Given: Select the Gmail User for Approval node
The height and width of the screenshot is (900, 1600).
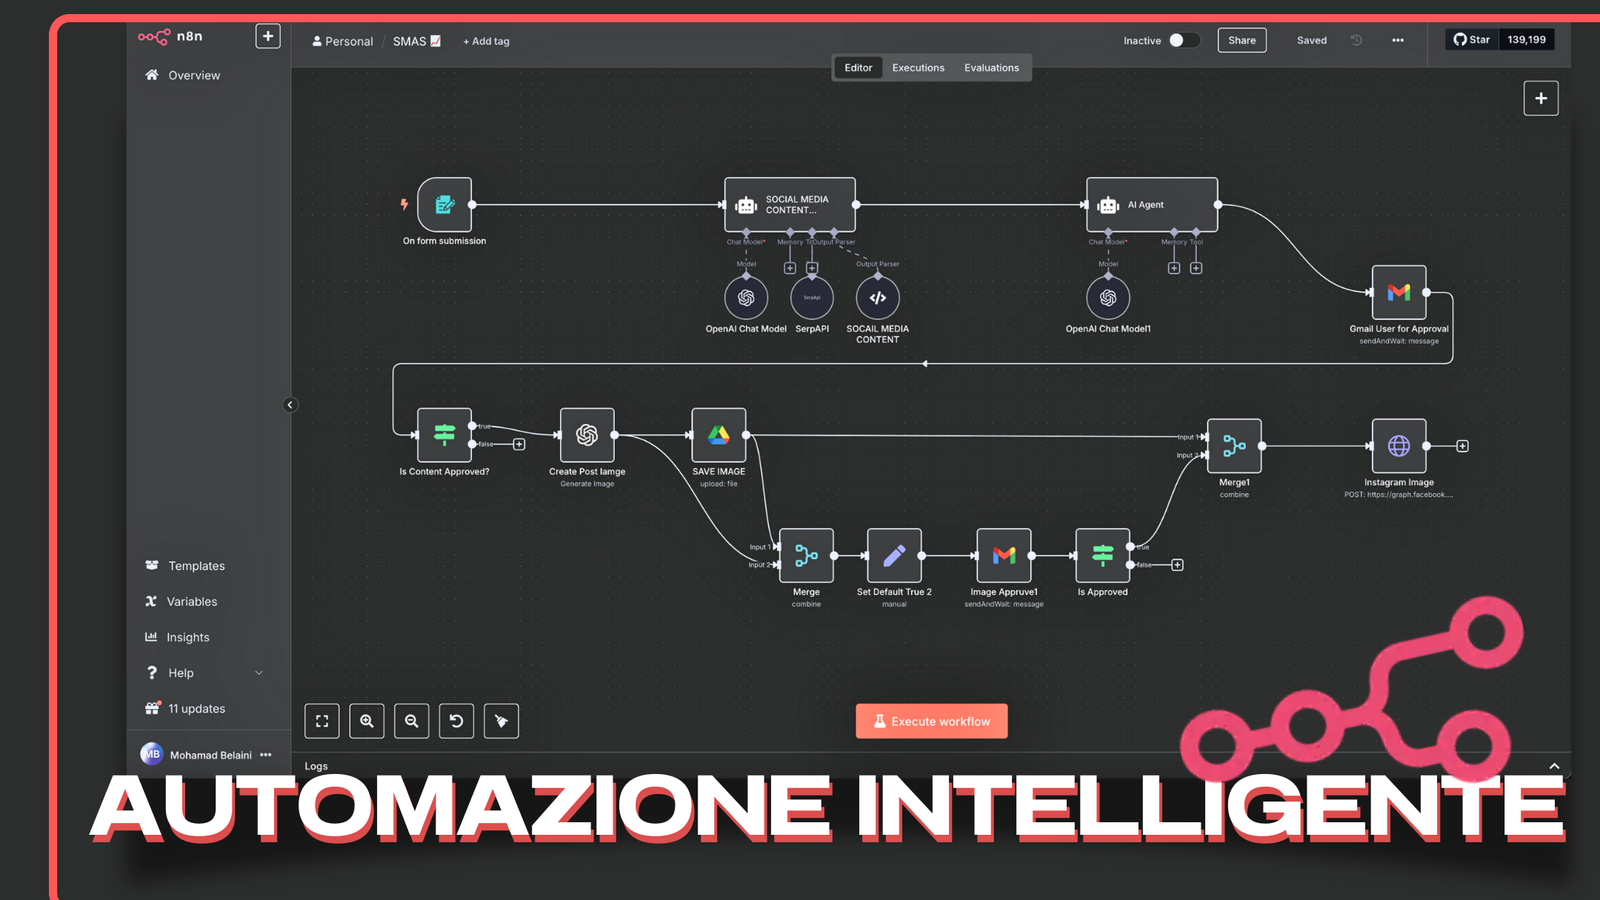Looking at the screenshot, I should pos(1398,292).
